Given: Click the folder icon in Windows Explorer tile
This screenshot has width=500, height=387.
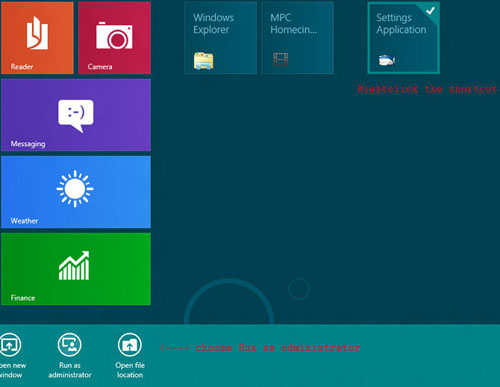Looking at the screenshot, I should tap(204, 61).
